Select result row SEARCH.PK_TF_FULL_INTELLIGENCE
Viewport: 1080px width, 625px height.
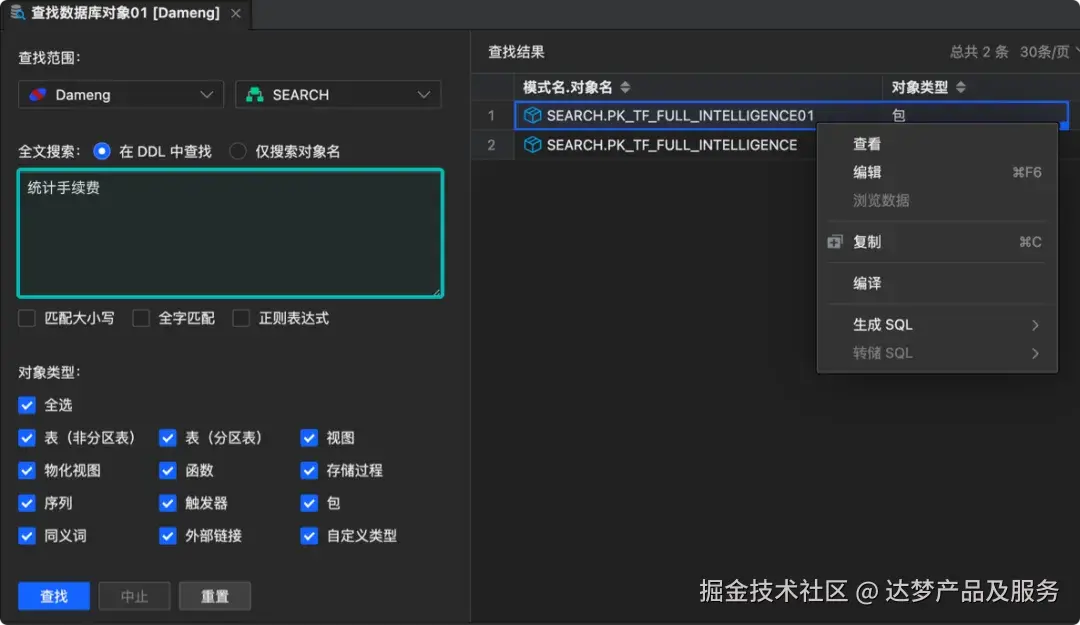[x=665, y=145]
